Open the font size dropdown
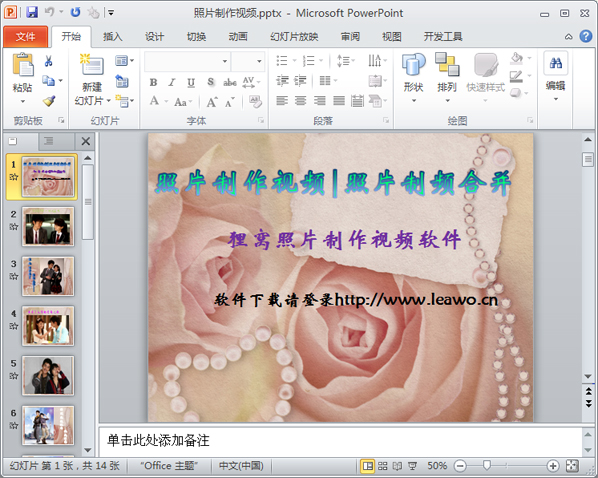This screenshot has width=598, height=478. pyautogui.click(x=259, y=61)
